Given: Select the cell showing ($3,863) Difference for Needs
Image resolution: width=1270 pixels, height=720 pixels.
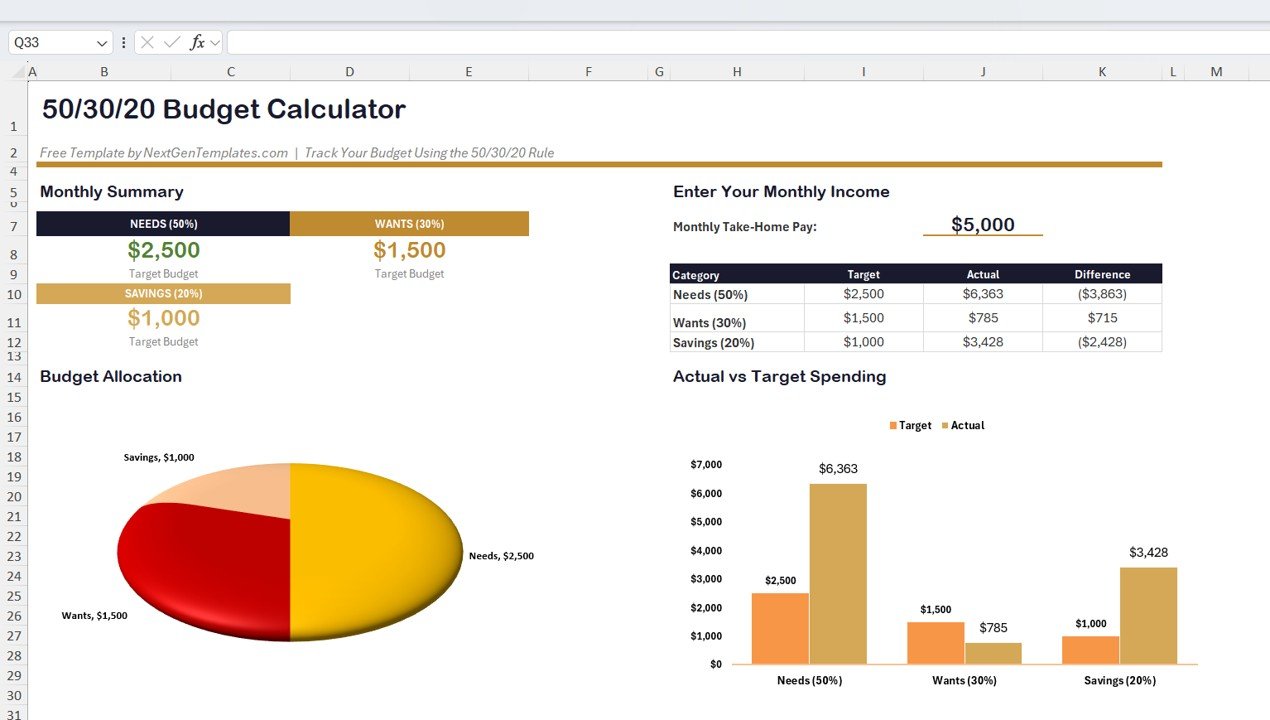Looking at the screenshot, I should tap(1102, 294).
